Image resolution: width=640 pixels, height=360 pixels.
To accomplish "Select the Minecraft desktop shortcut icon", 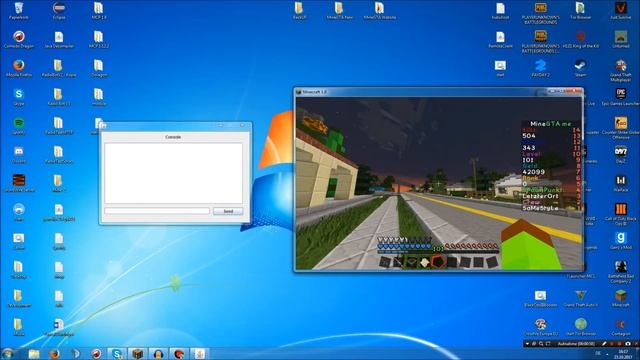I will coord(620,298).
